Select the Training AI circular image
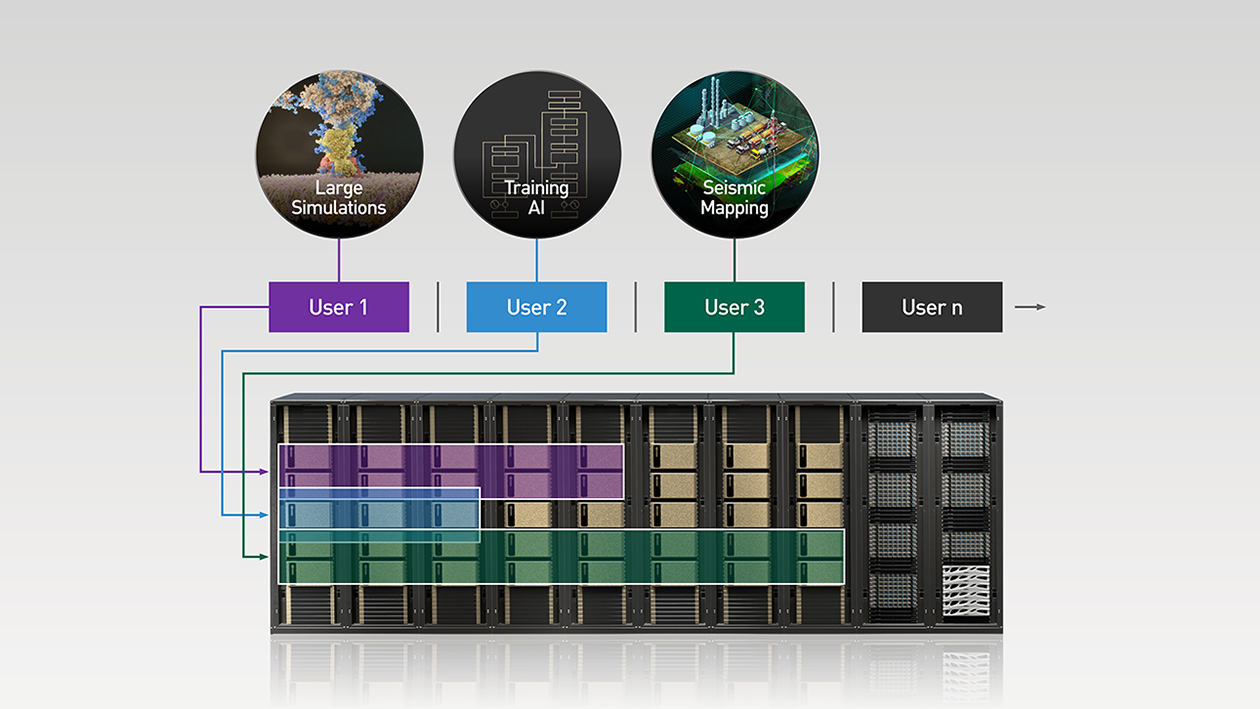The width and height of the screenshot is (1260, 709). tap(537, 153)
